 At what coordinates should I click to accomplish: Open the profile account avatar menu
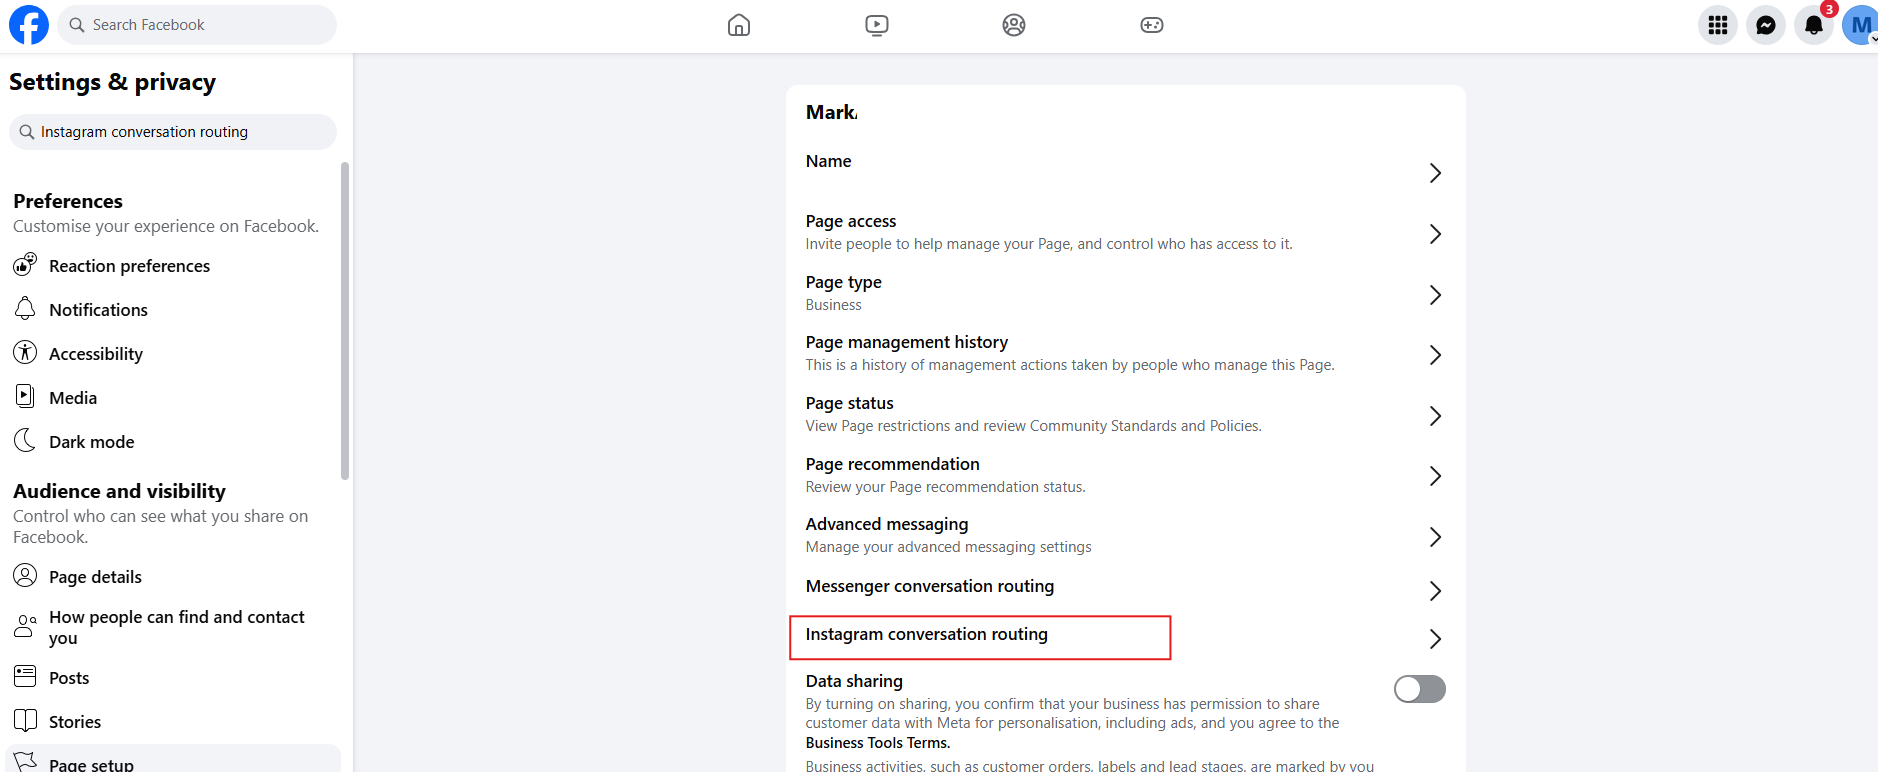click(x=1858, y=25)
